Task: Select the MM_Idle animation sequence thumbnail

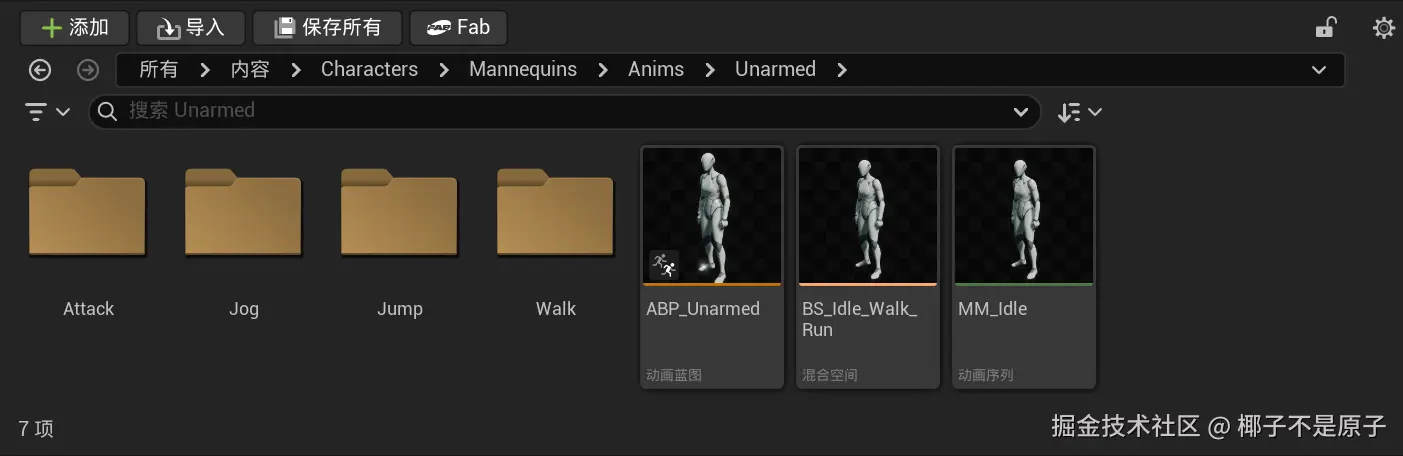Action: tap(1024, 215)
